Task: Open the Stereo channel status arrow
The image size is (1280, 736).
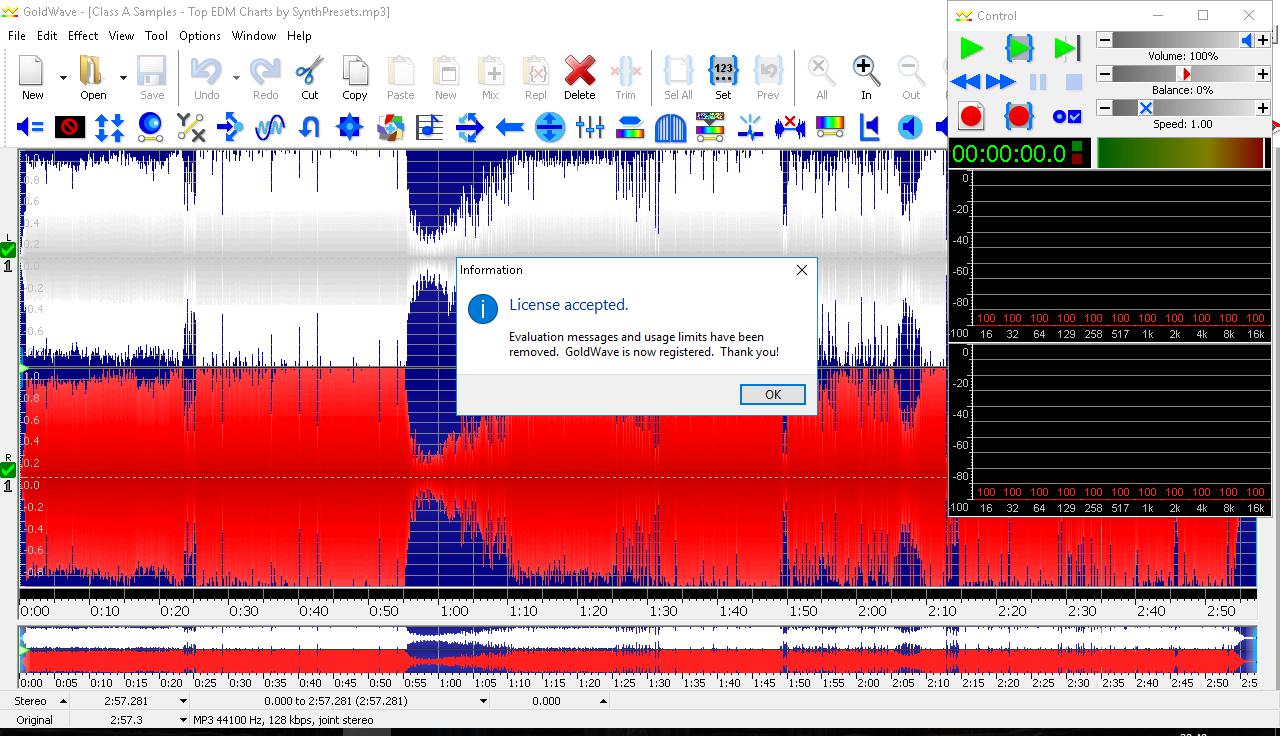Action: [63, 701]
